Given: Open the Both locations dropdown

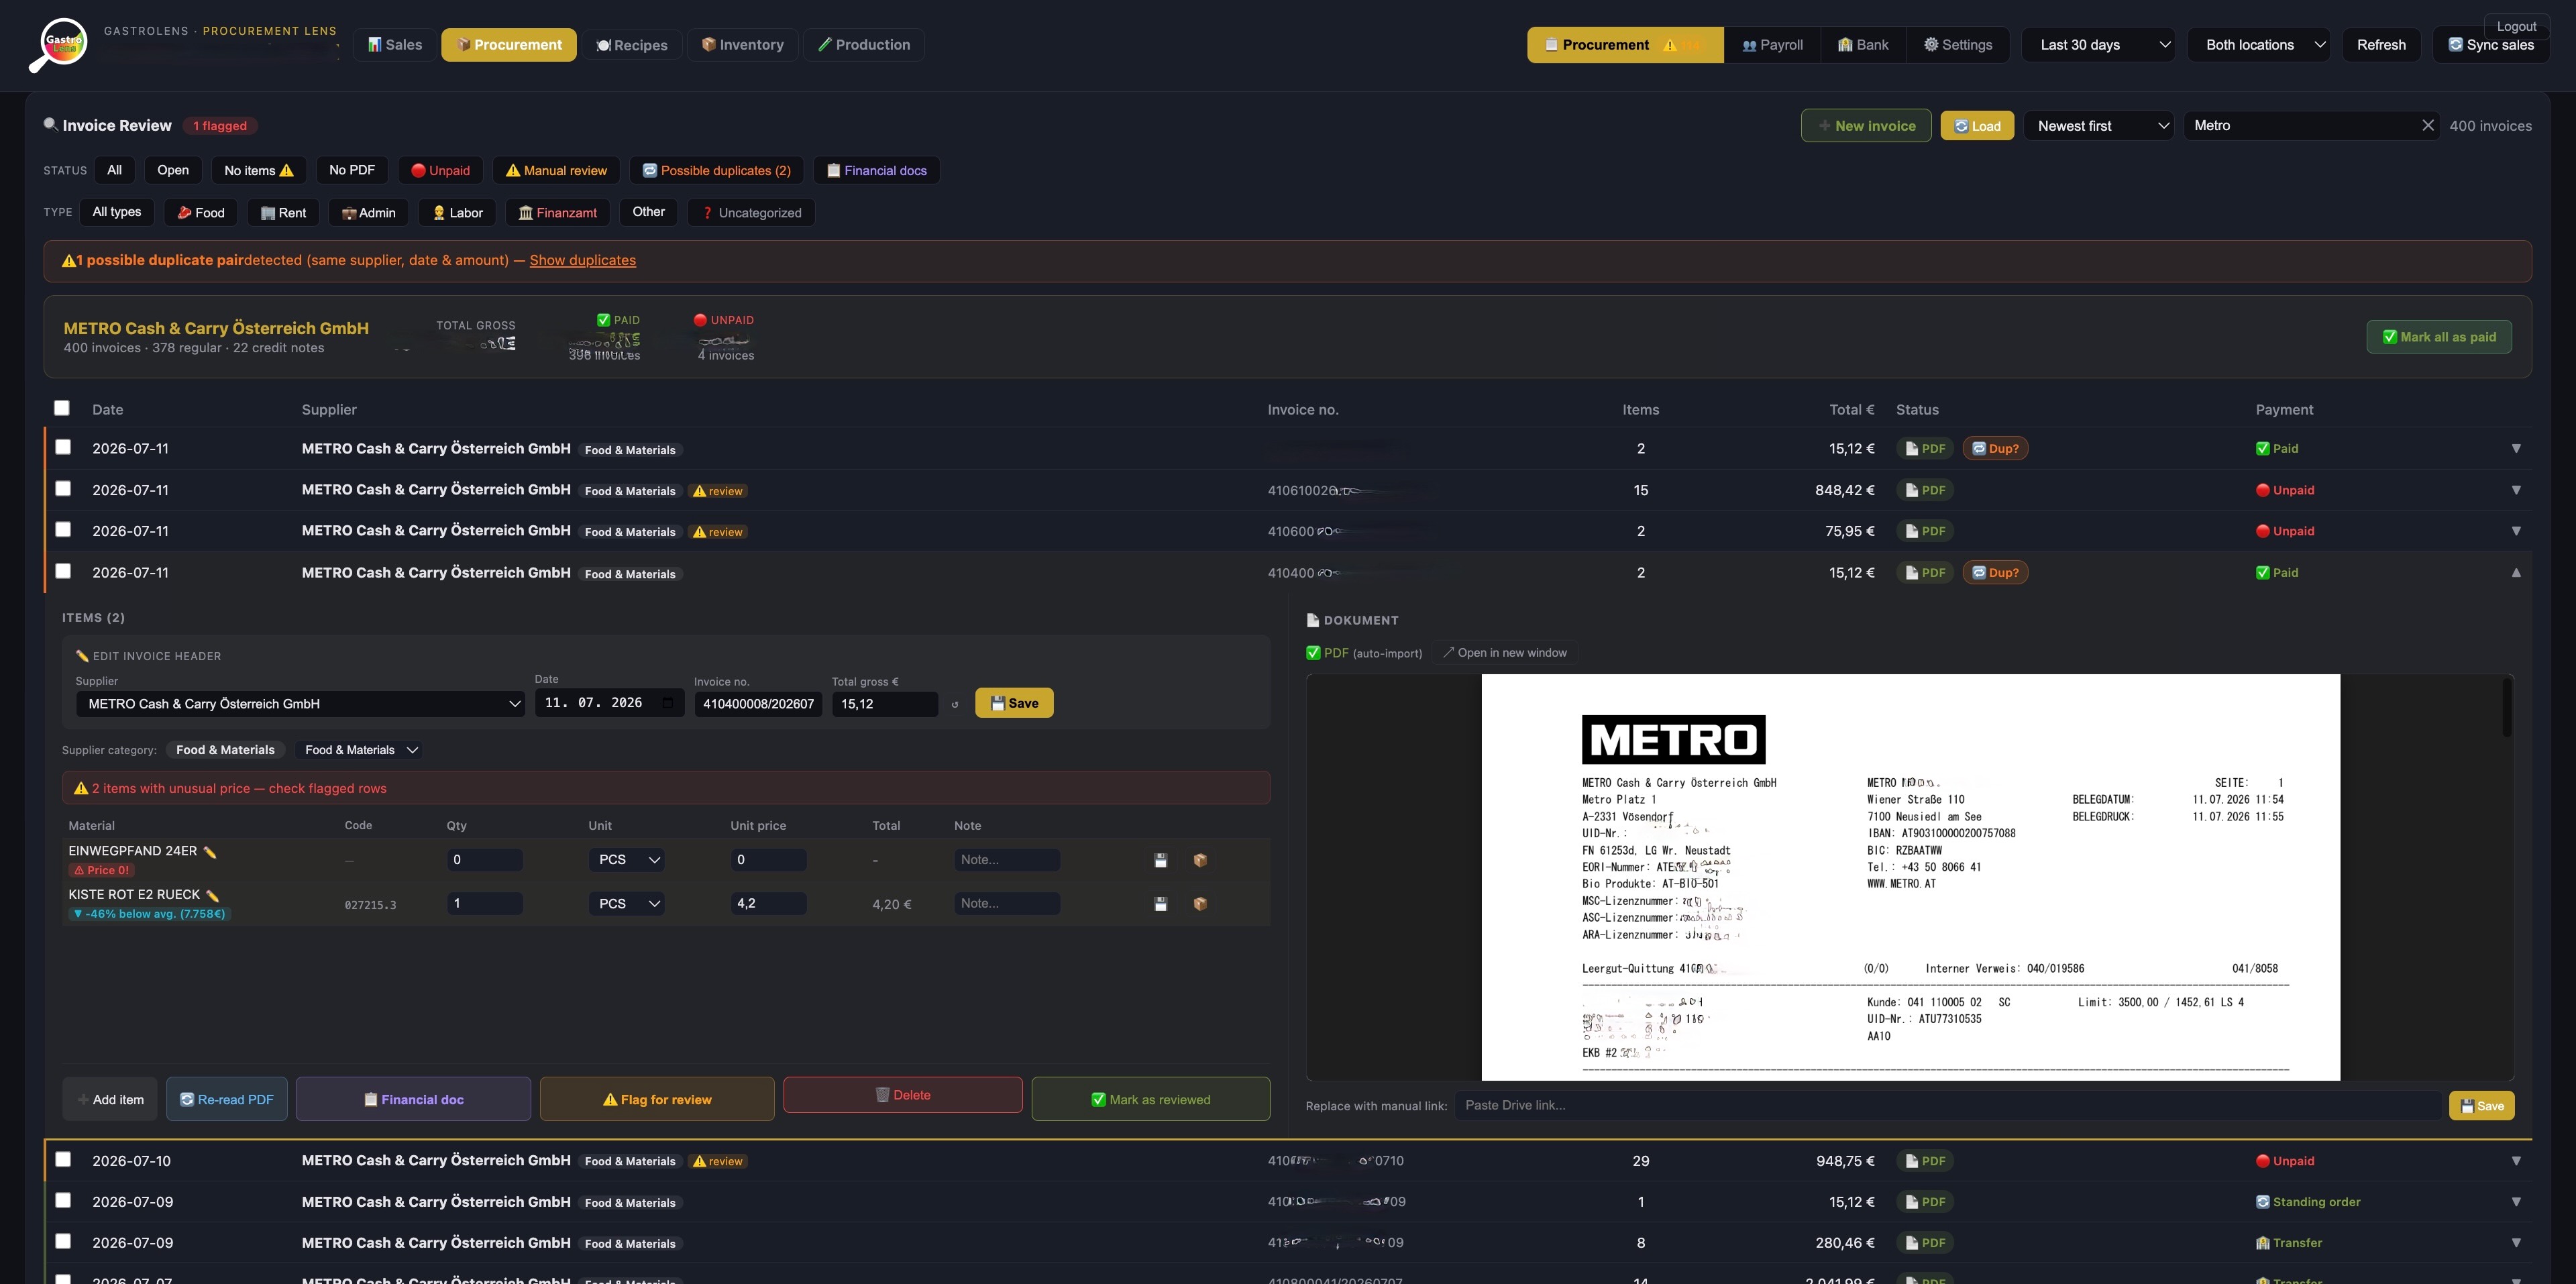Looking at the screenshot, I should (x=2258, y=45).
